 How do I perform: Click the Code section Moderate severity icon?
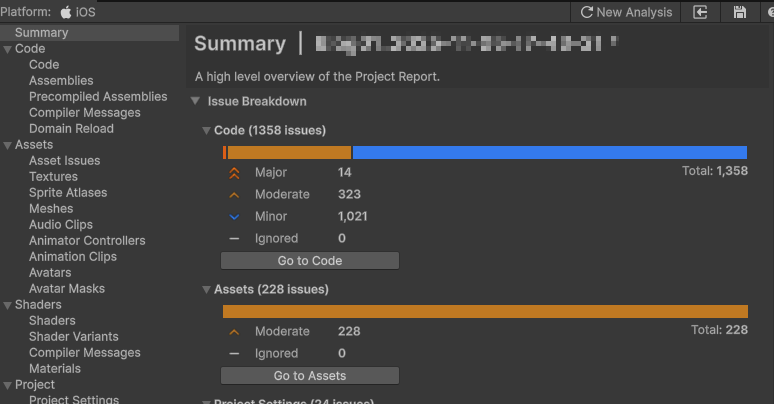(x=234, y=195)
